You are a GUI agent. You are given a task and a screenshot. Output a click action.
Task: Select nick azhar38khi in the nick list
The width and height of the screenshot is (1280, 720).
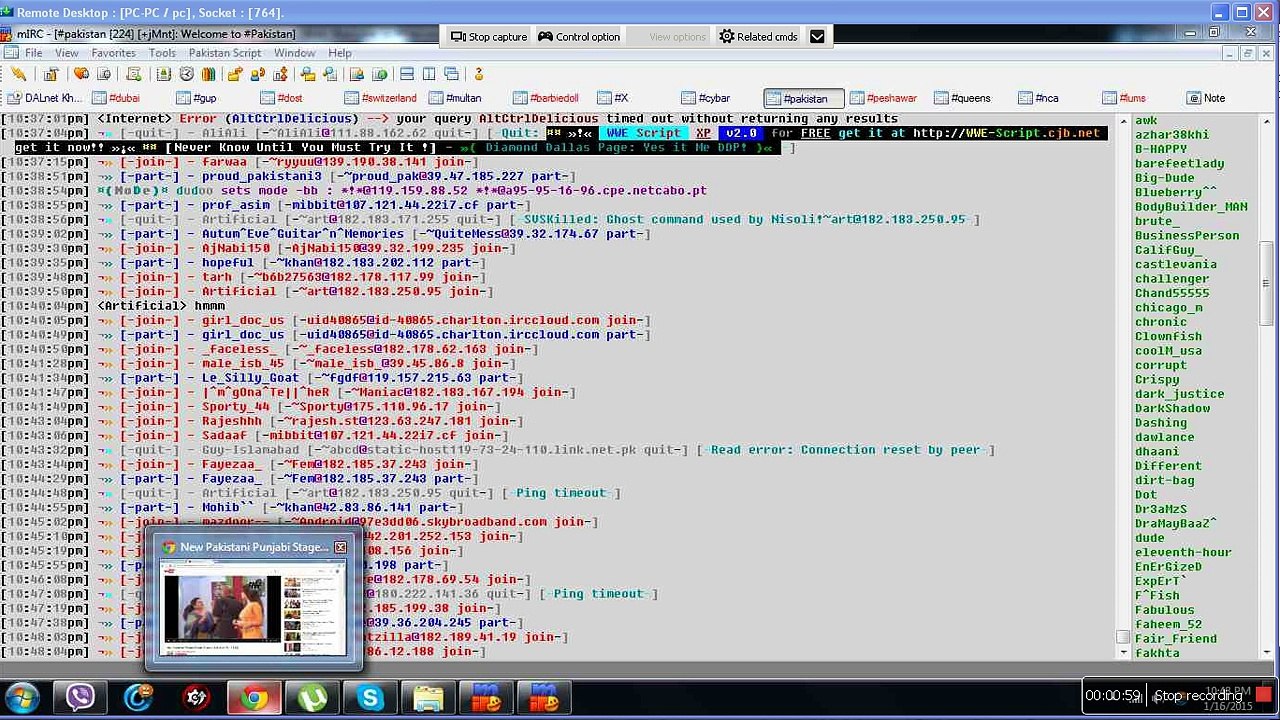(x=1171, y=134)
